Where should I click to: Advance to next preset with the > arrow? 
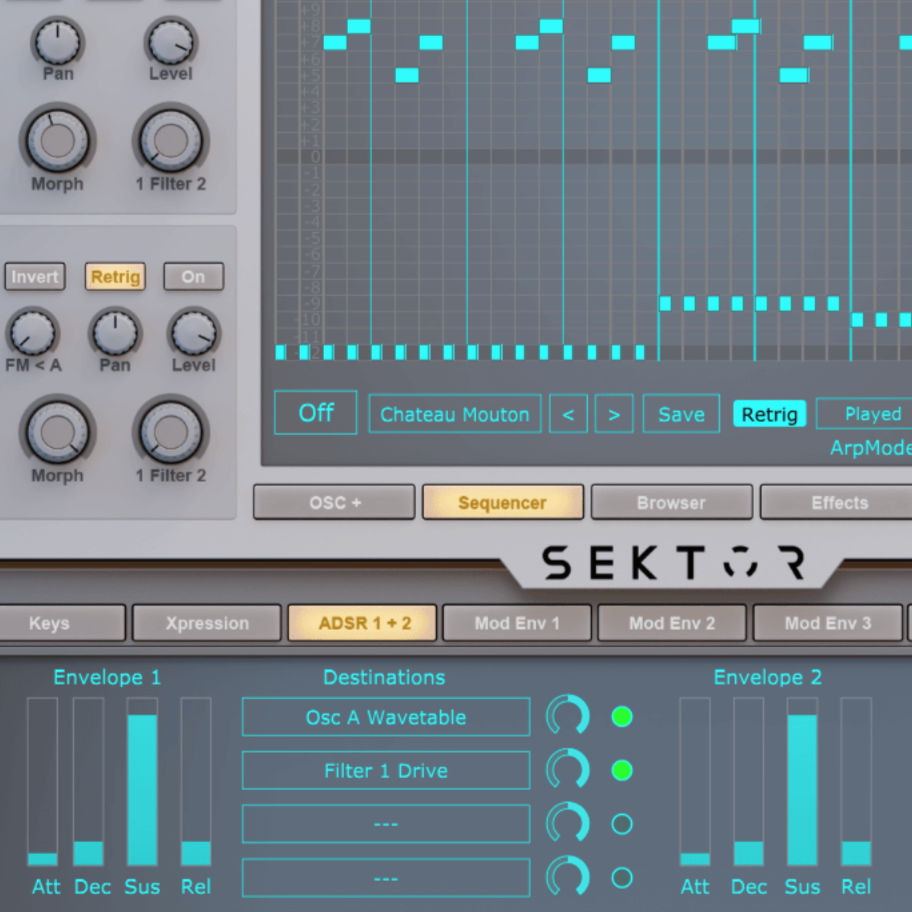(613, 413)
